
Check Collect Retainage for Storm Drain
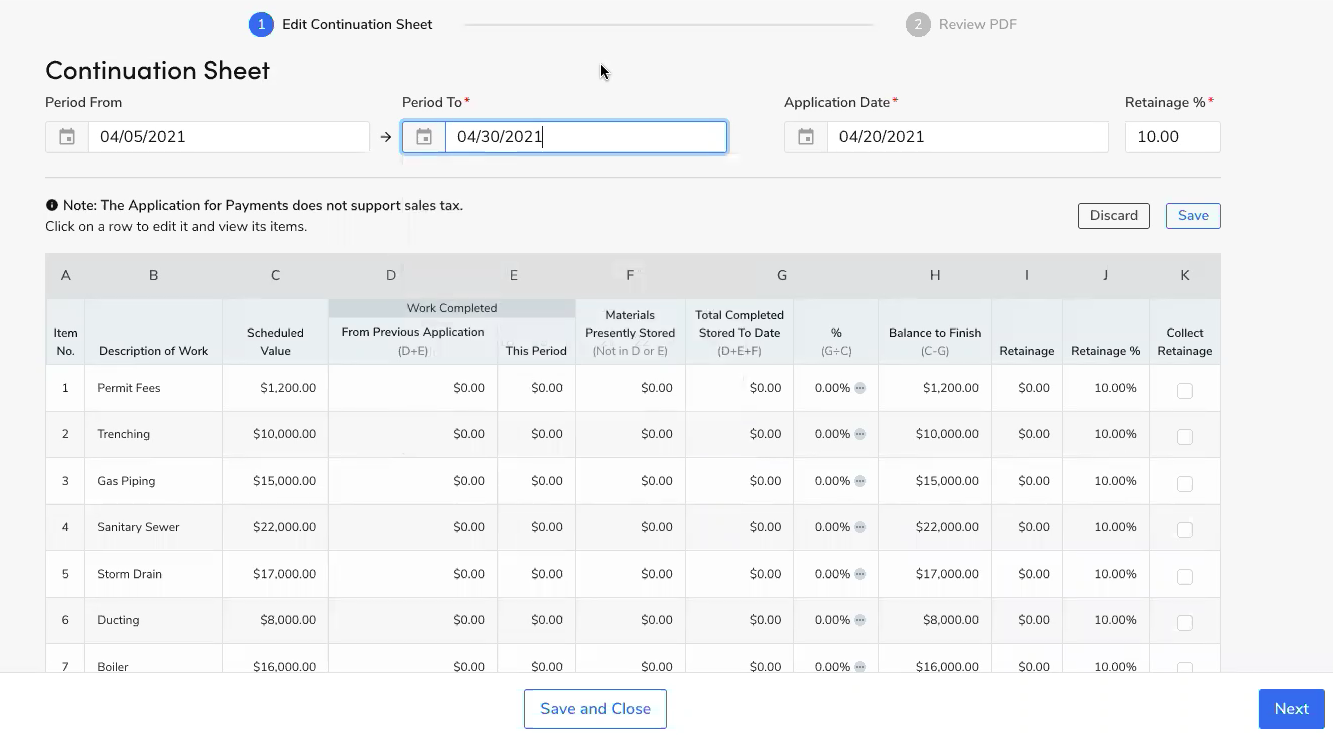[1184, 576]
